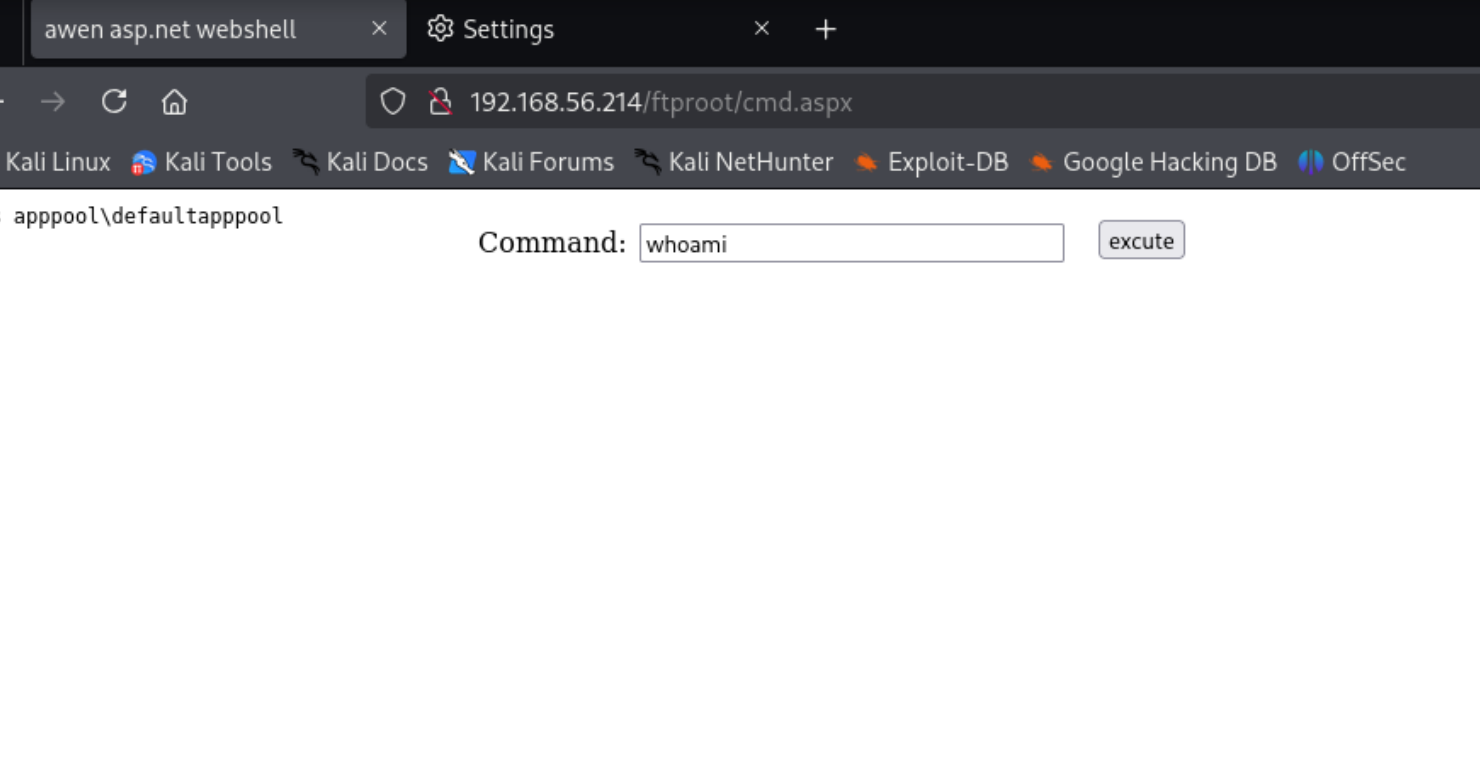Click the reload page icon
Viewport: 1480px width, 764px height.
pos(114,101)
